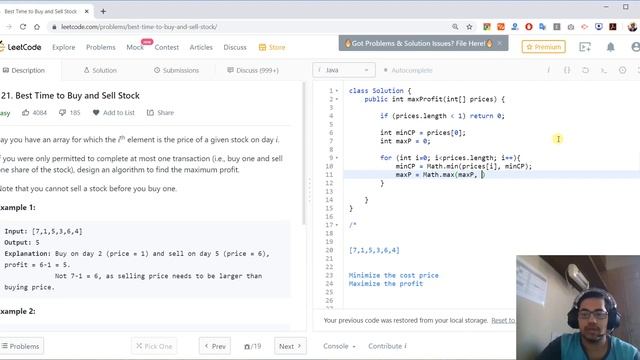Click the text 'Maximize the profit'
Viewport: 640px width, 360px height.
tap(386, 284)
